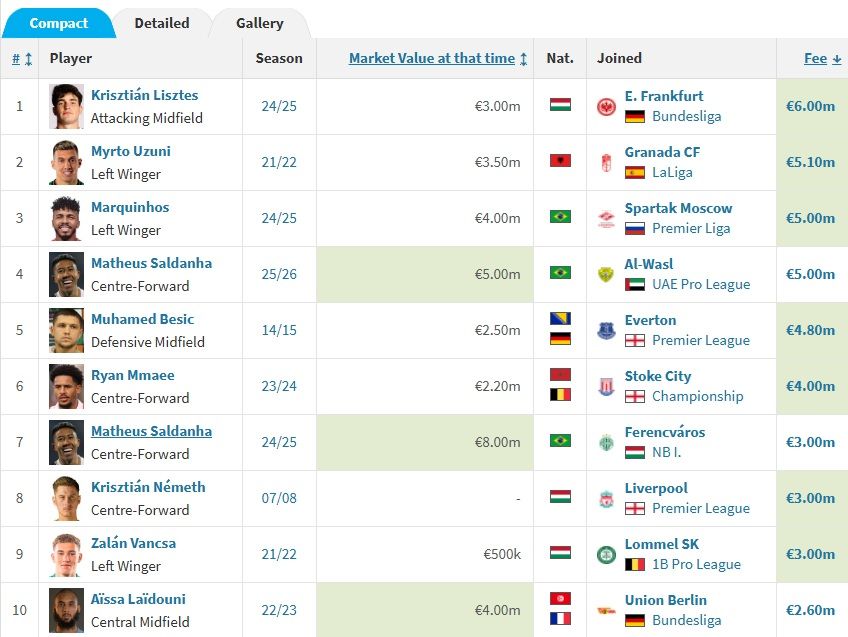Click the Granada CF club crest

pyautogui.click(x=606, y=162)
